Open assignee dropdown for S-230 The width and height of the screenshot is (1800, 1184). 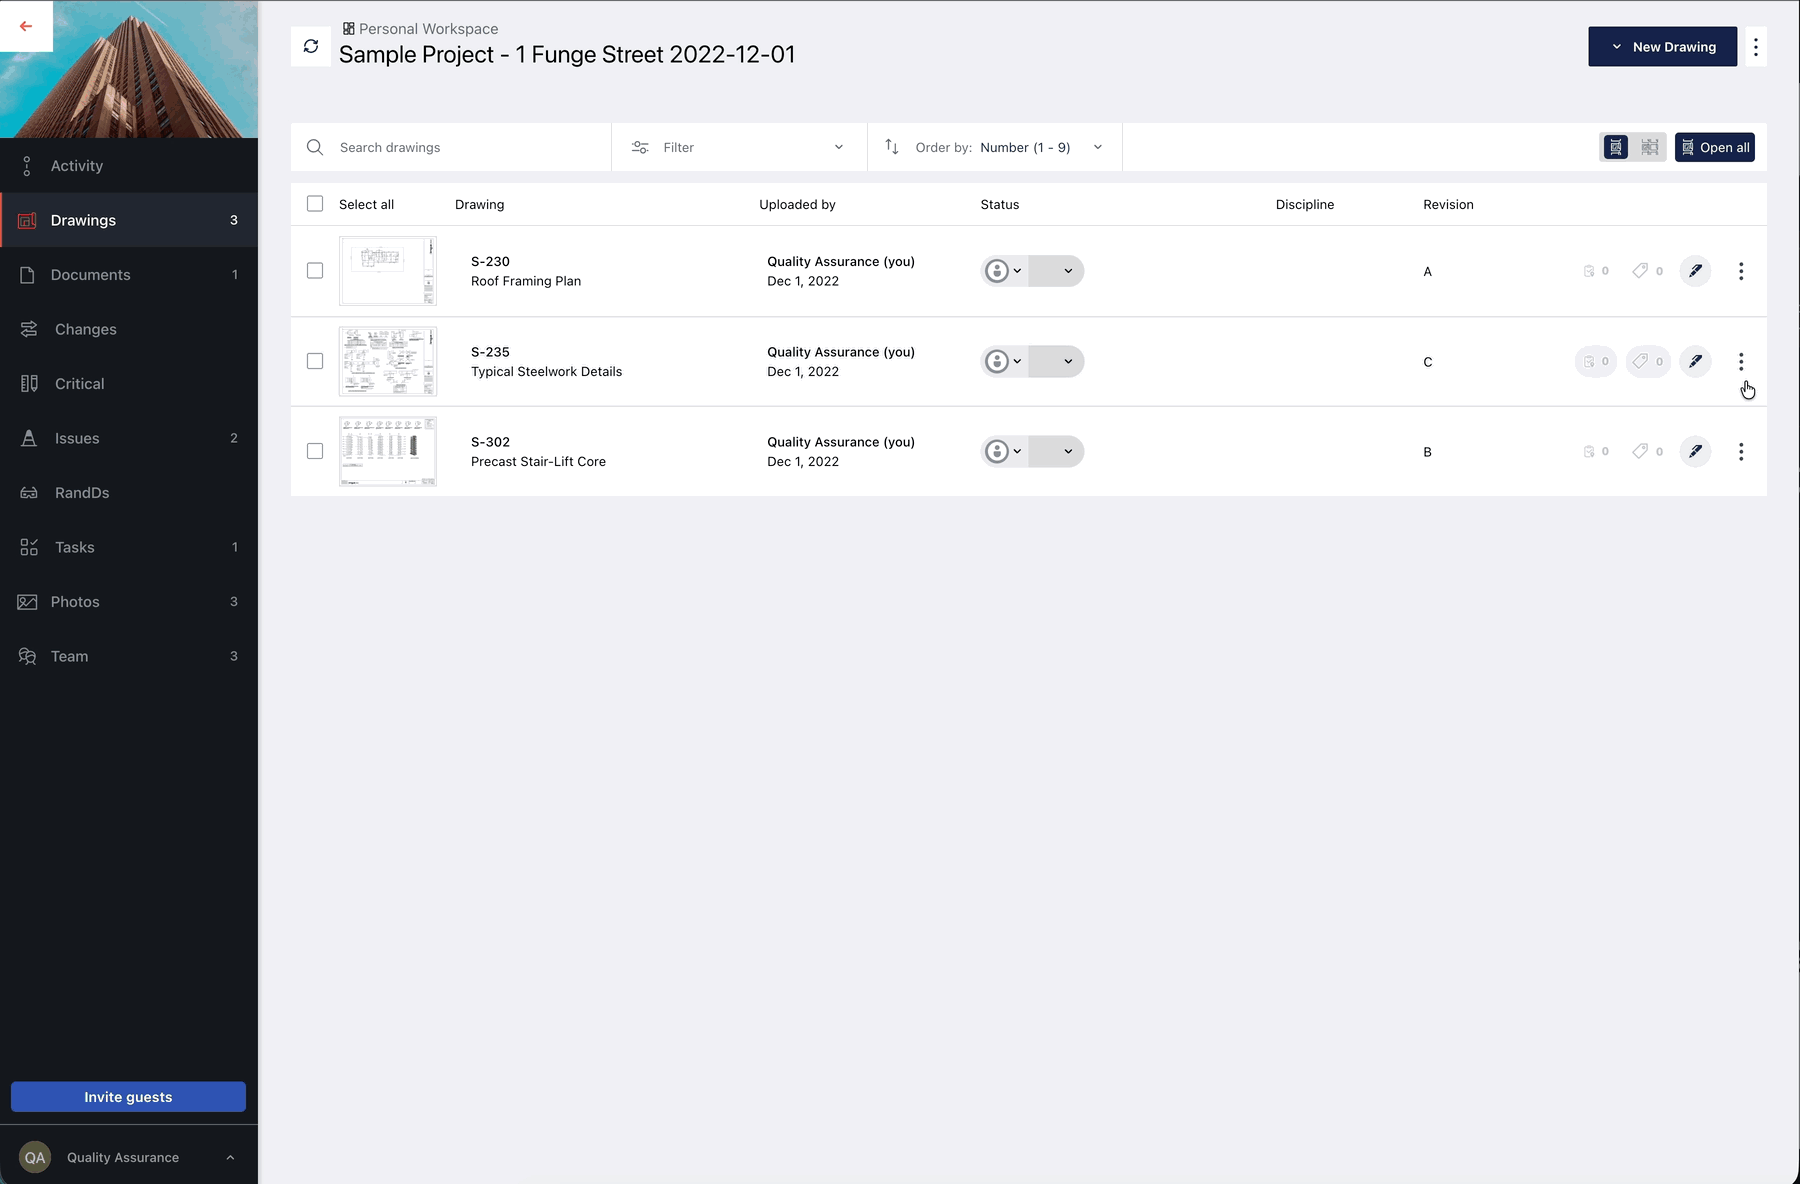pos(1004,271)
